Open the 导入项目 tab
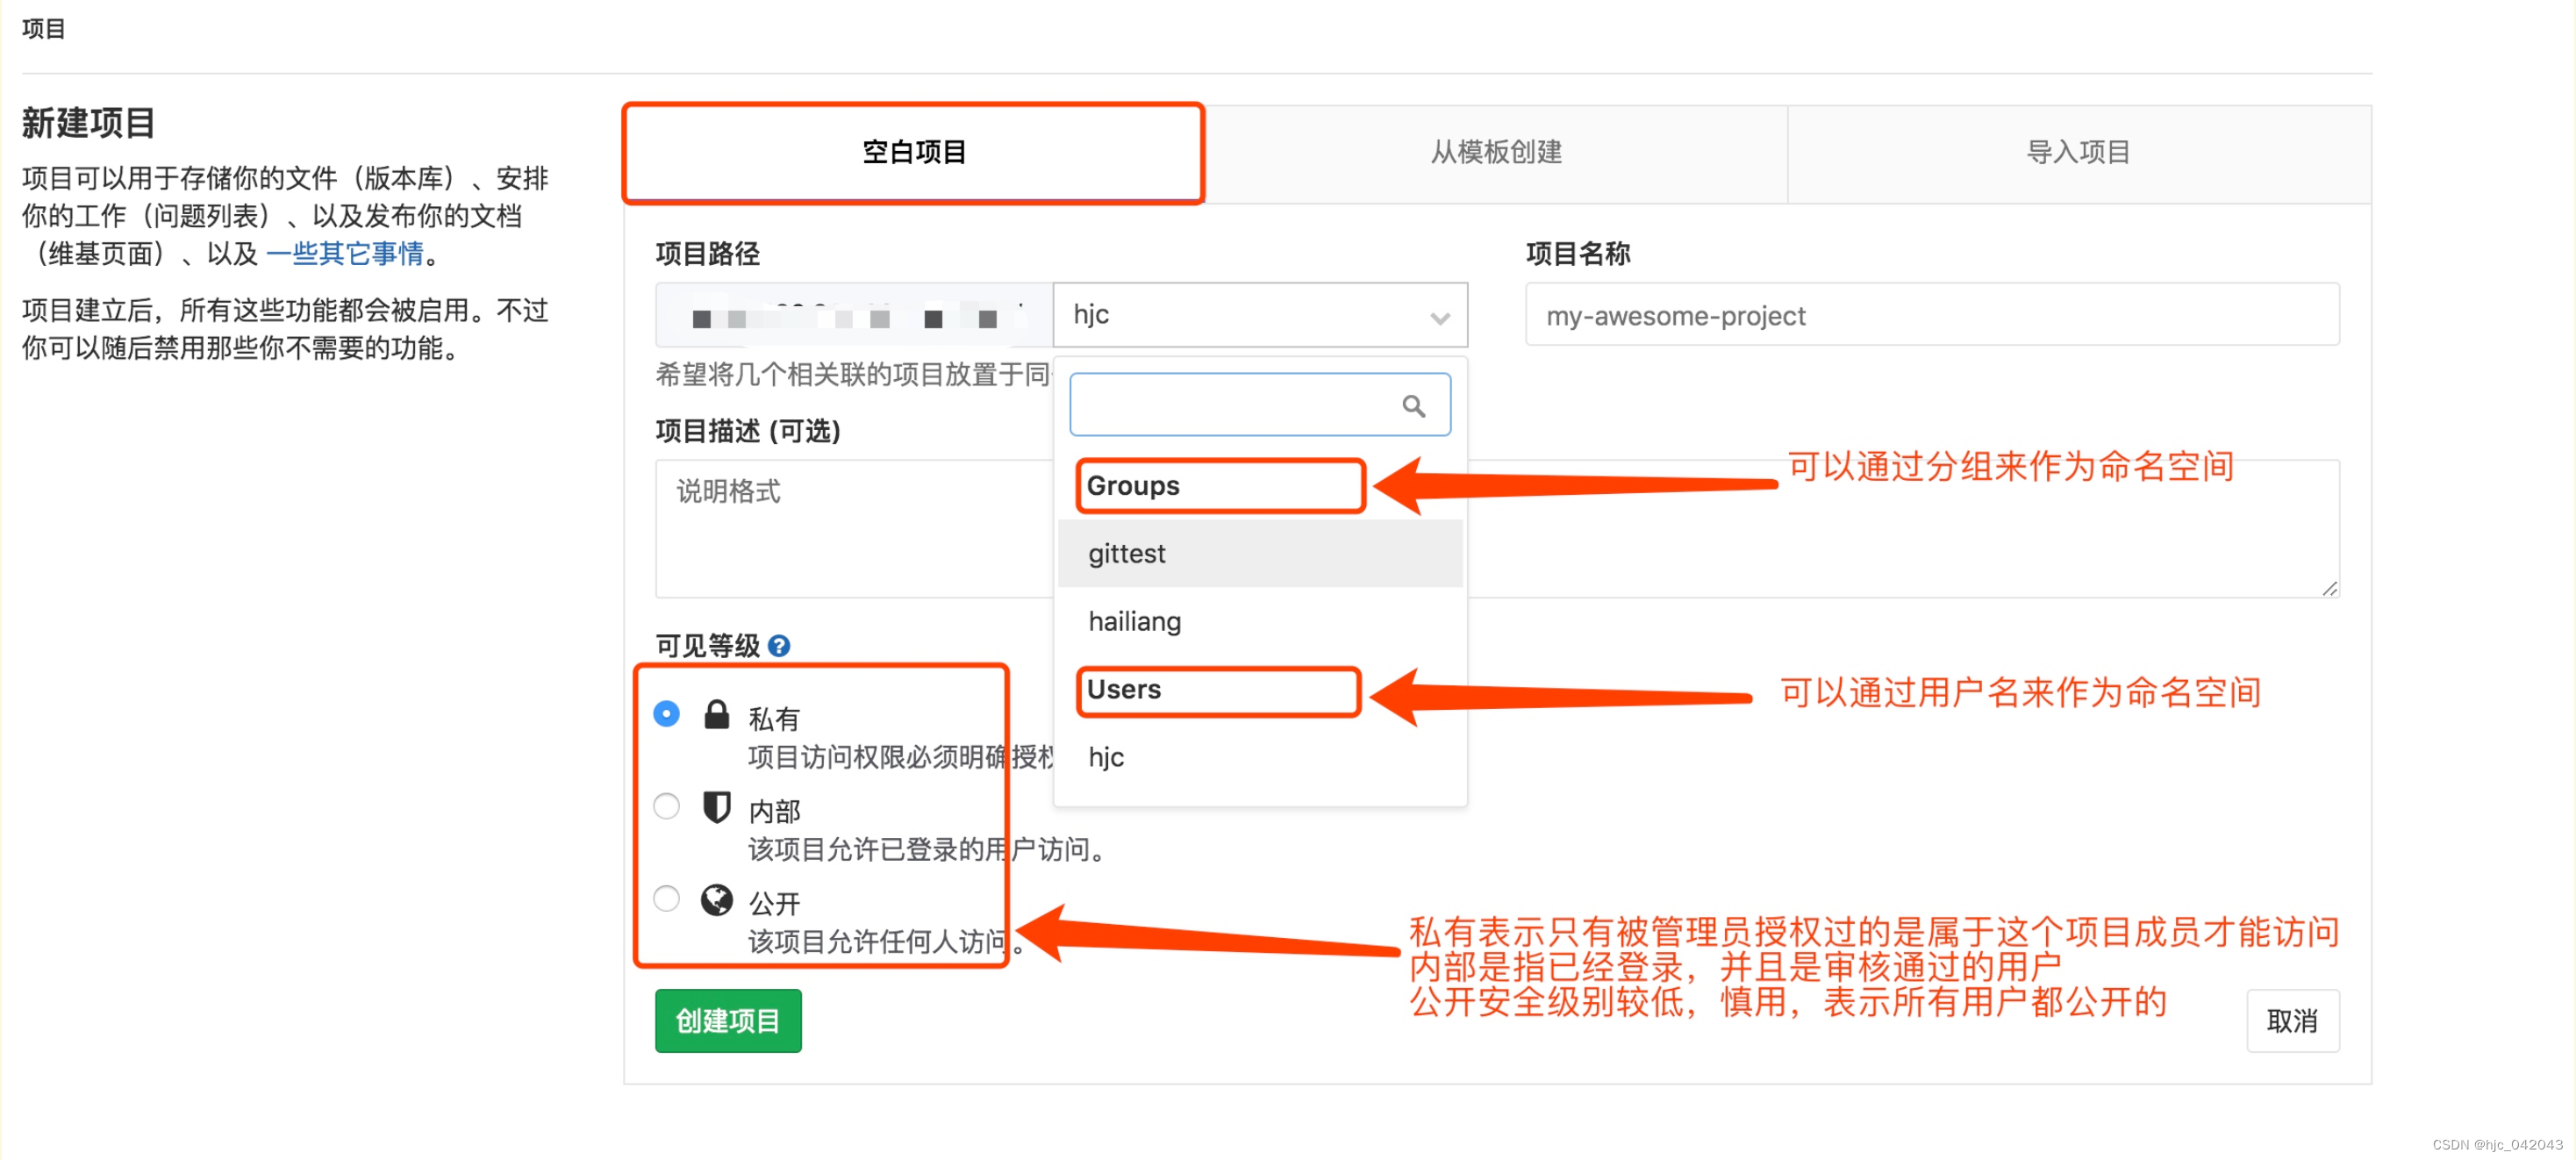Image resolution: width=2576 pixels, height=1160 pixels. click(x=2078, y=153)
